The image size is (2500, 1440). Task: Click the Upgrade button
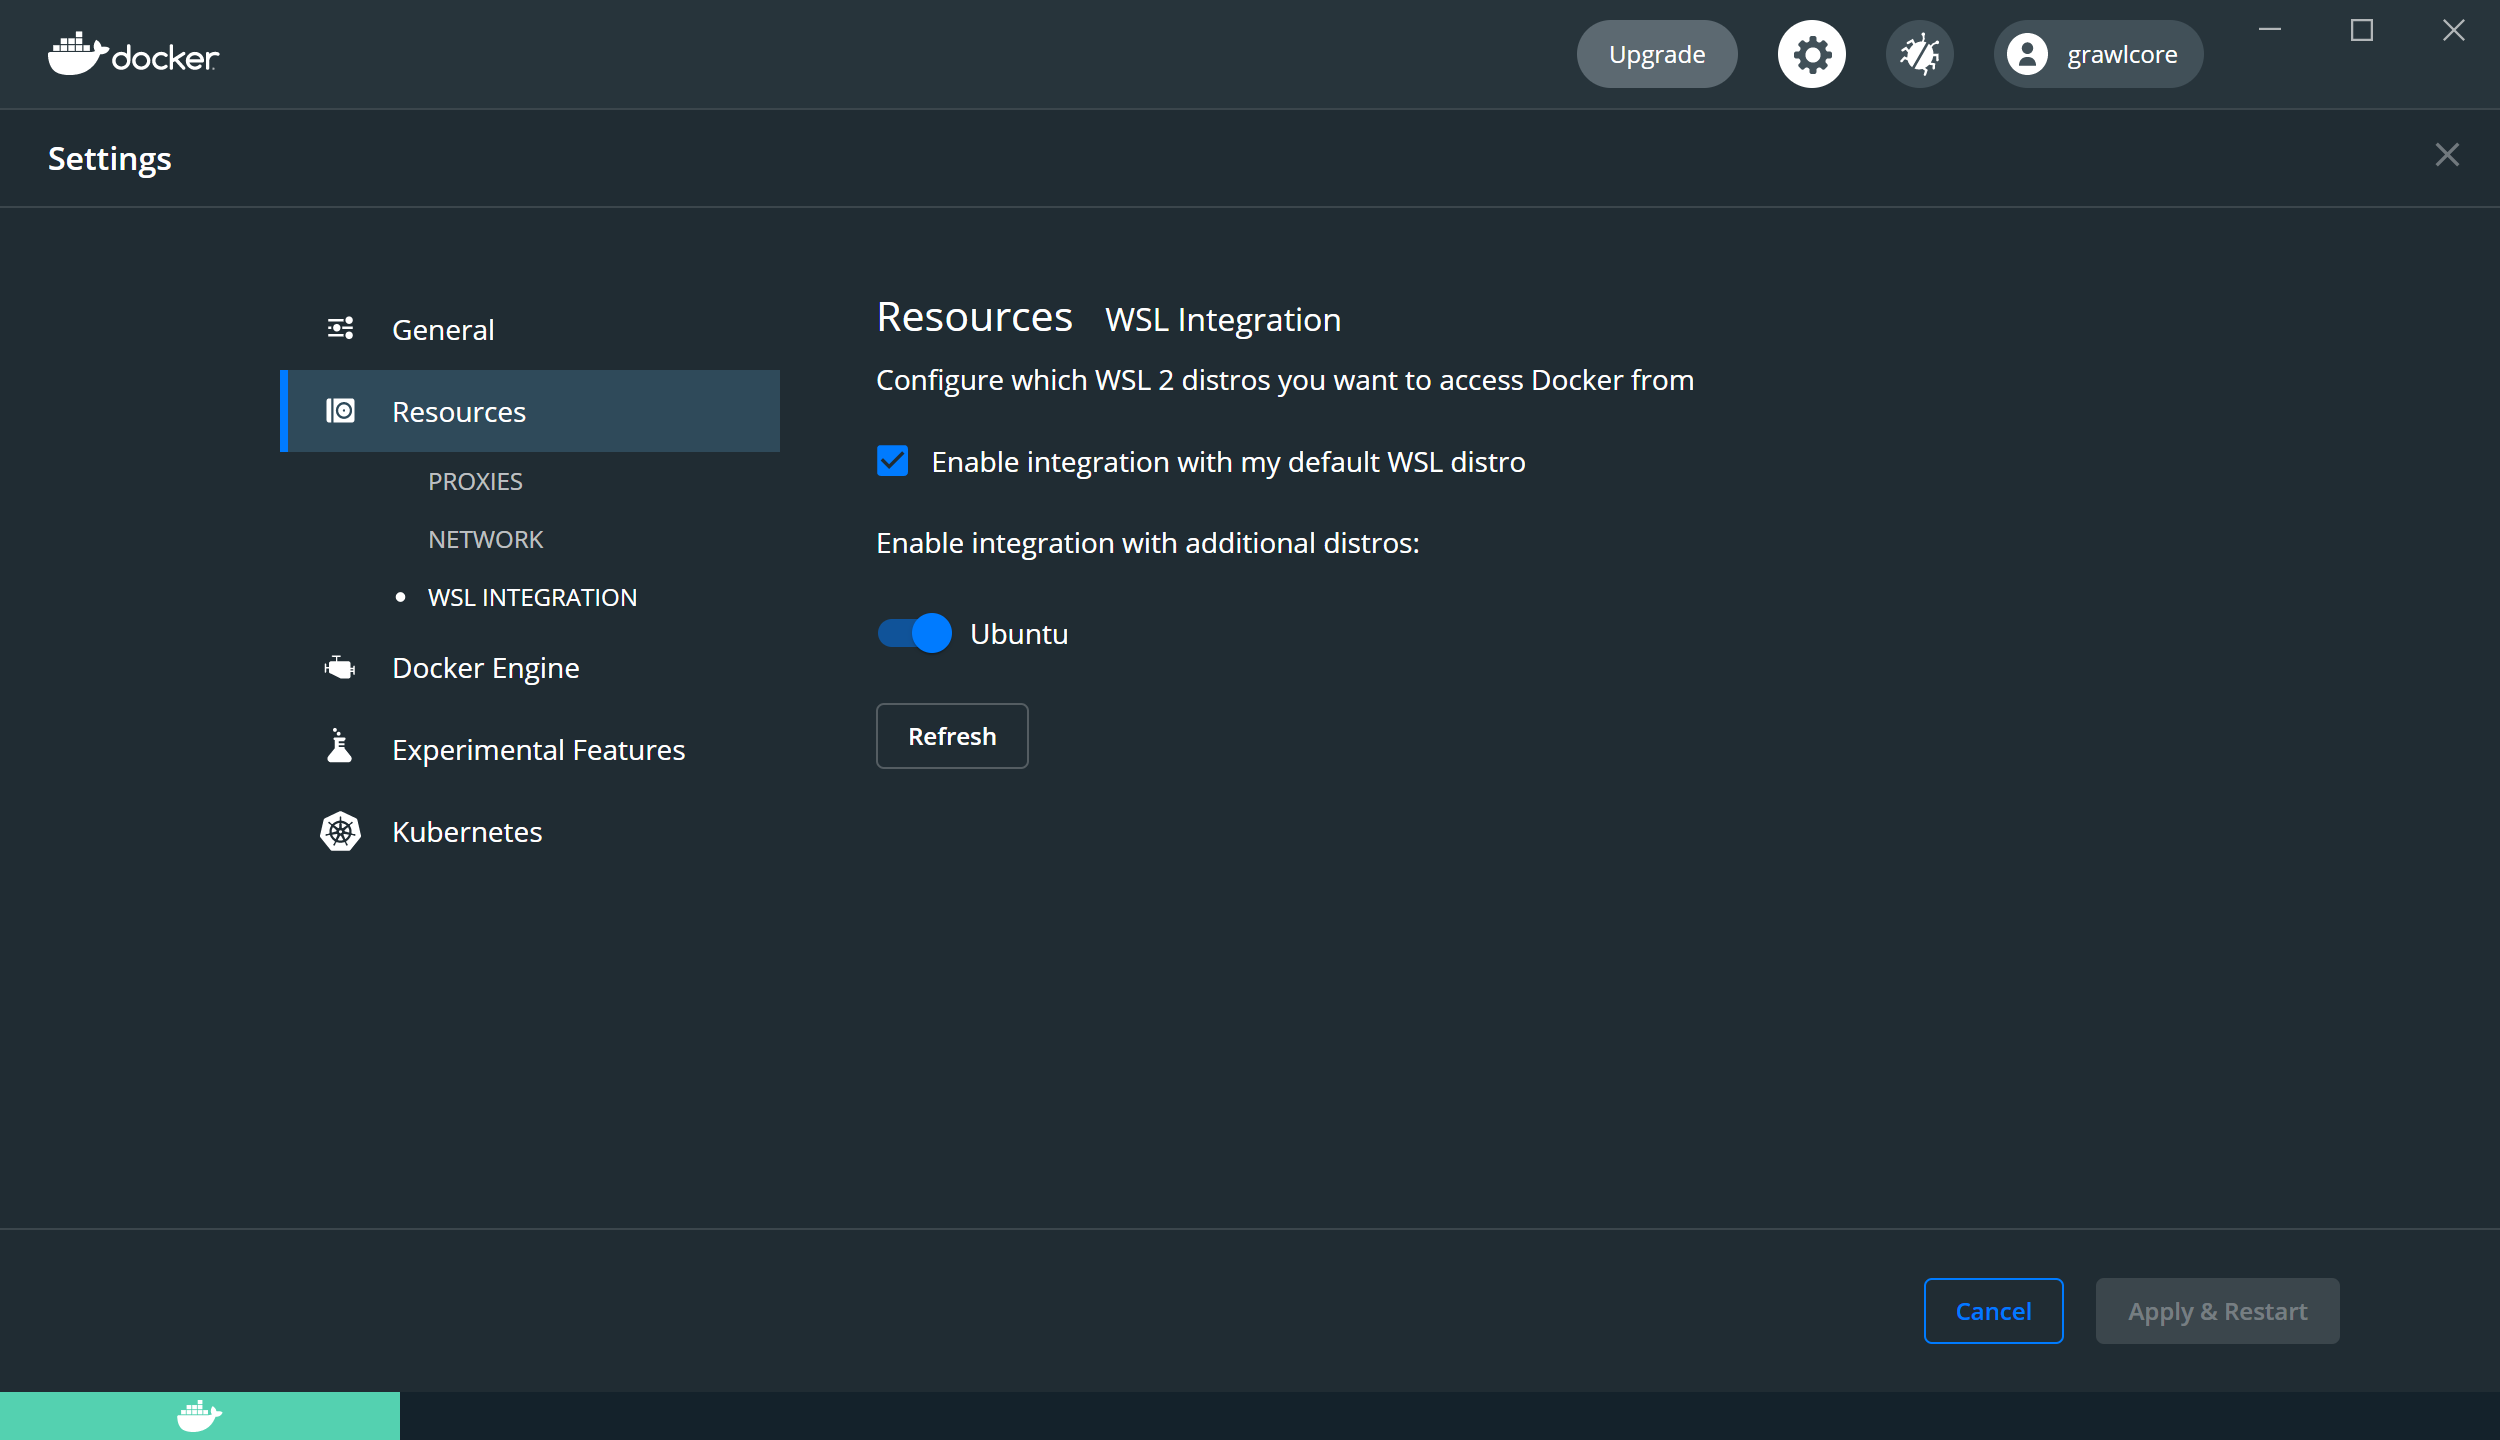tap(1656, 53)
